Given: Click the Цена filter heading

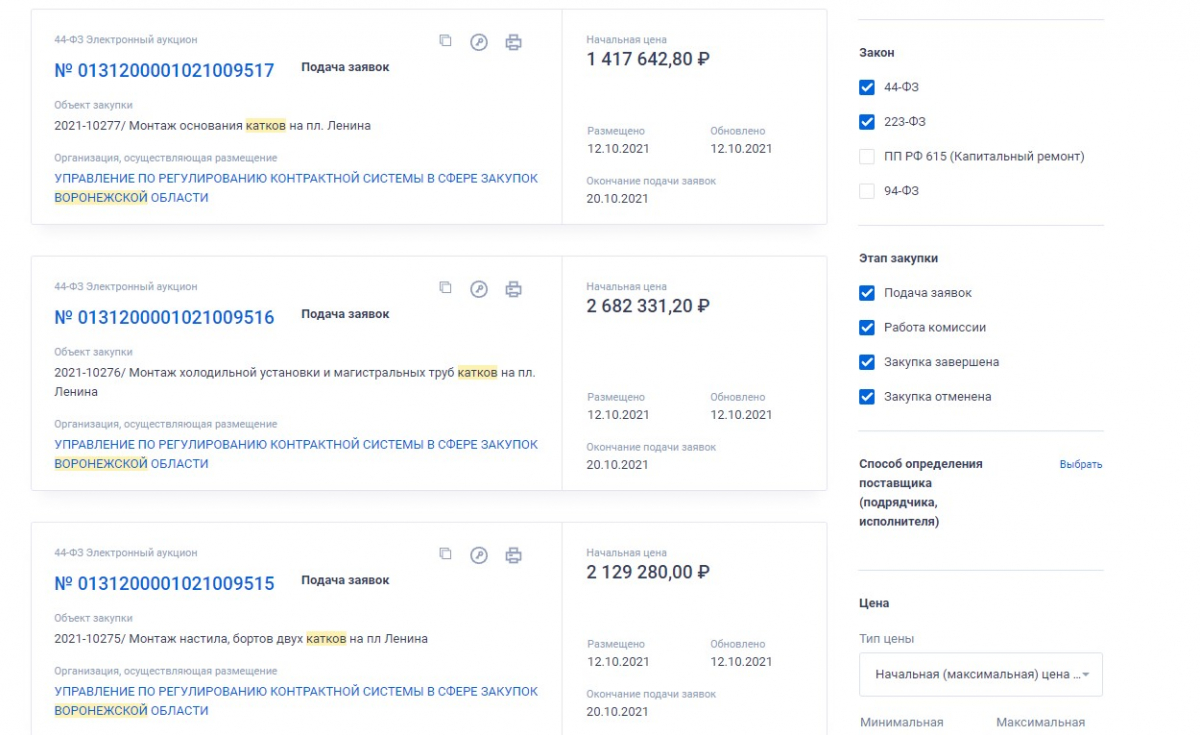Looking at the screenshot, I should 874,604.
